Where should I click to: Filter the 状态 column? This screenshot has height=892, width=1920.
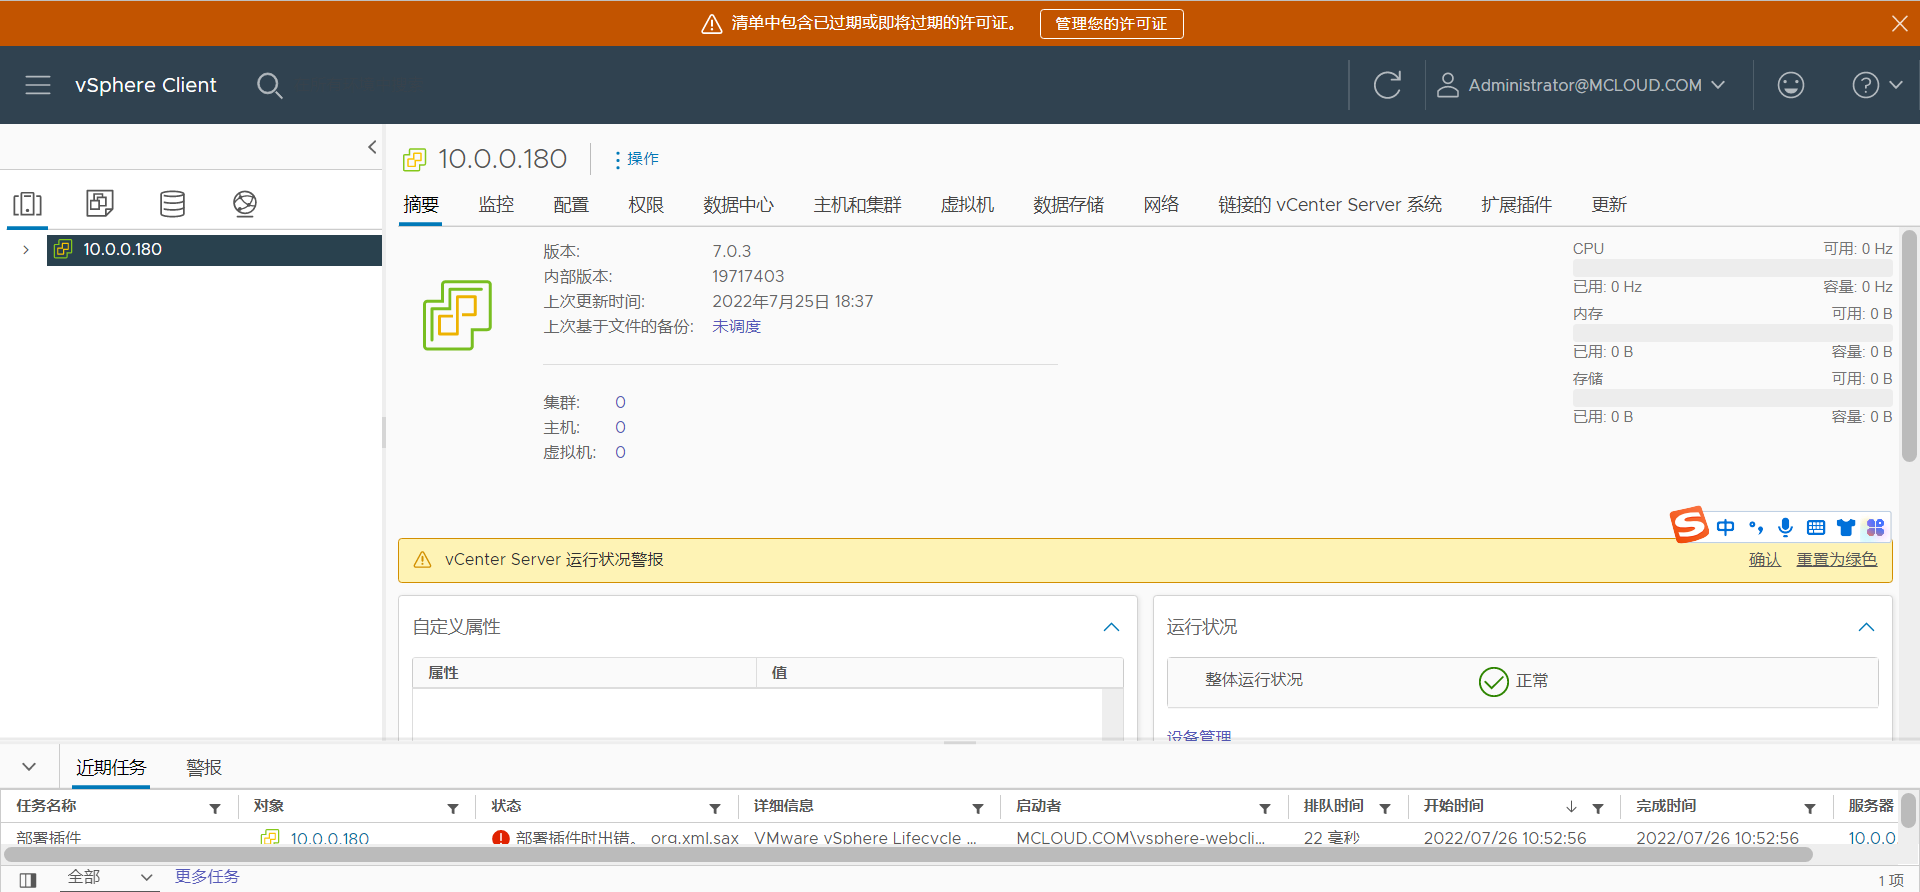point(715,808)
